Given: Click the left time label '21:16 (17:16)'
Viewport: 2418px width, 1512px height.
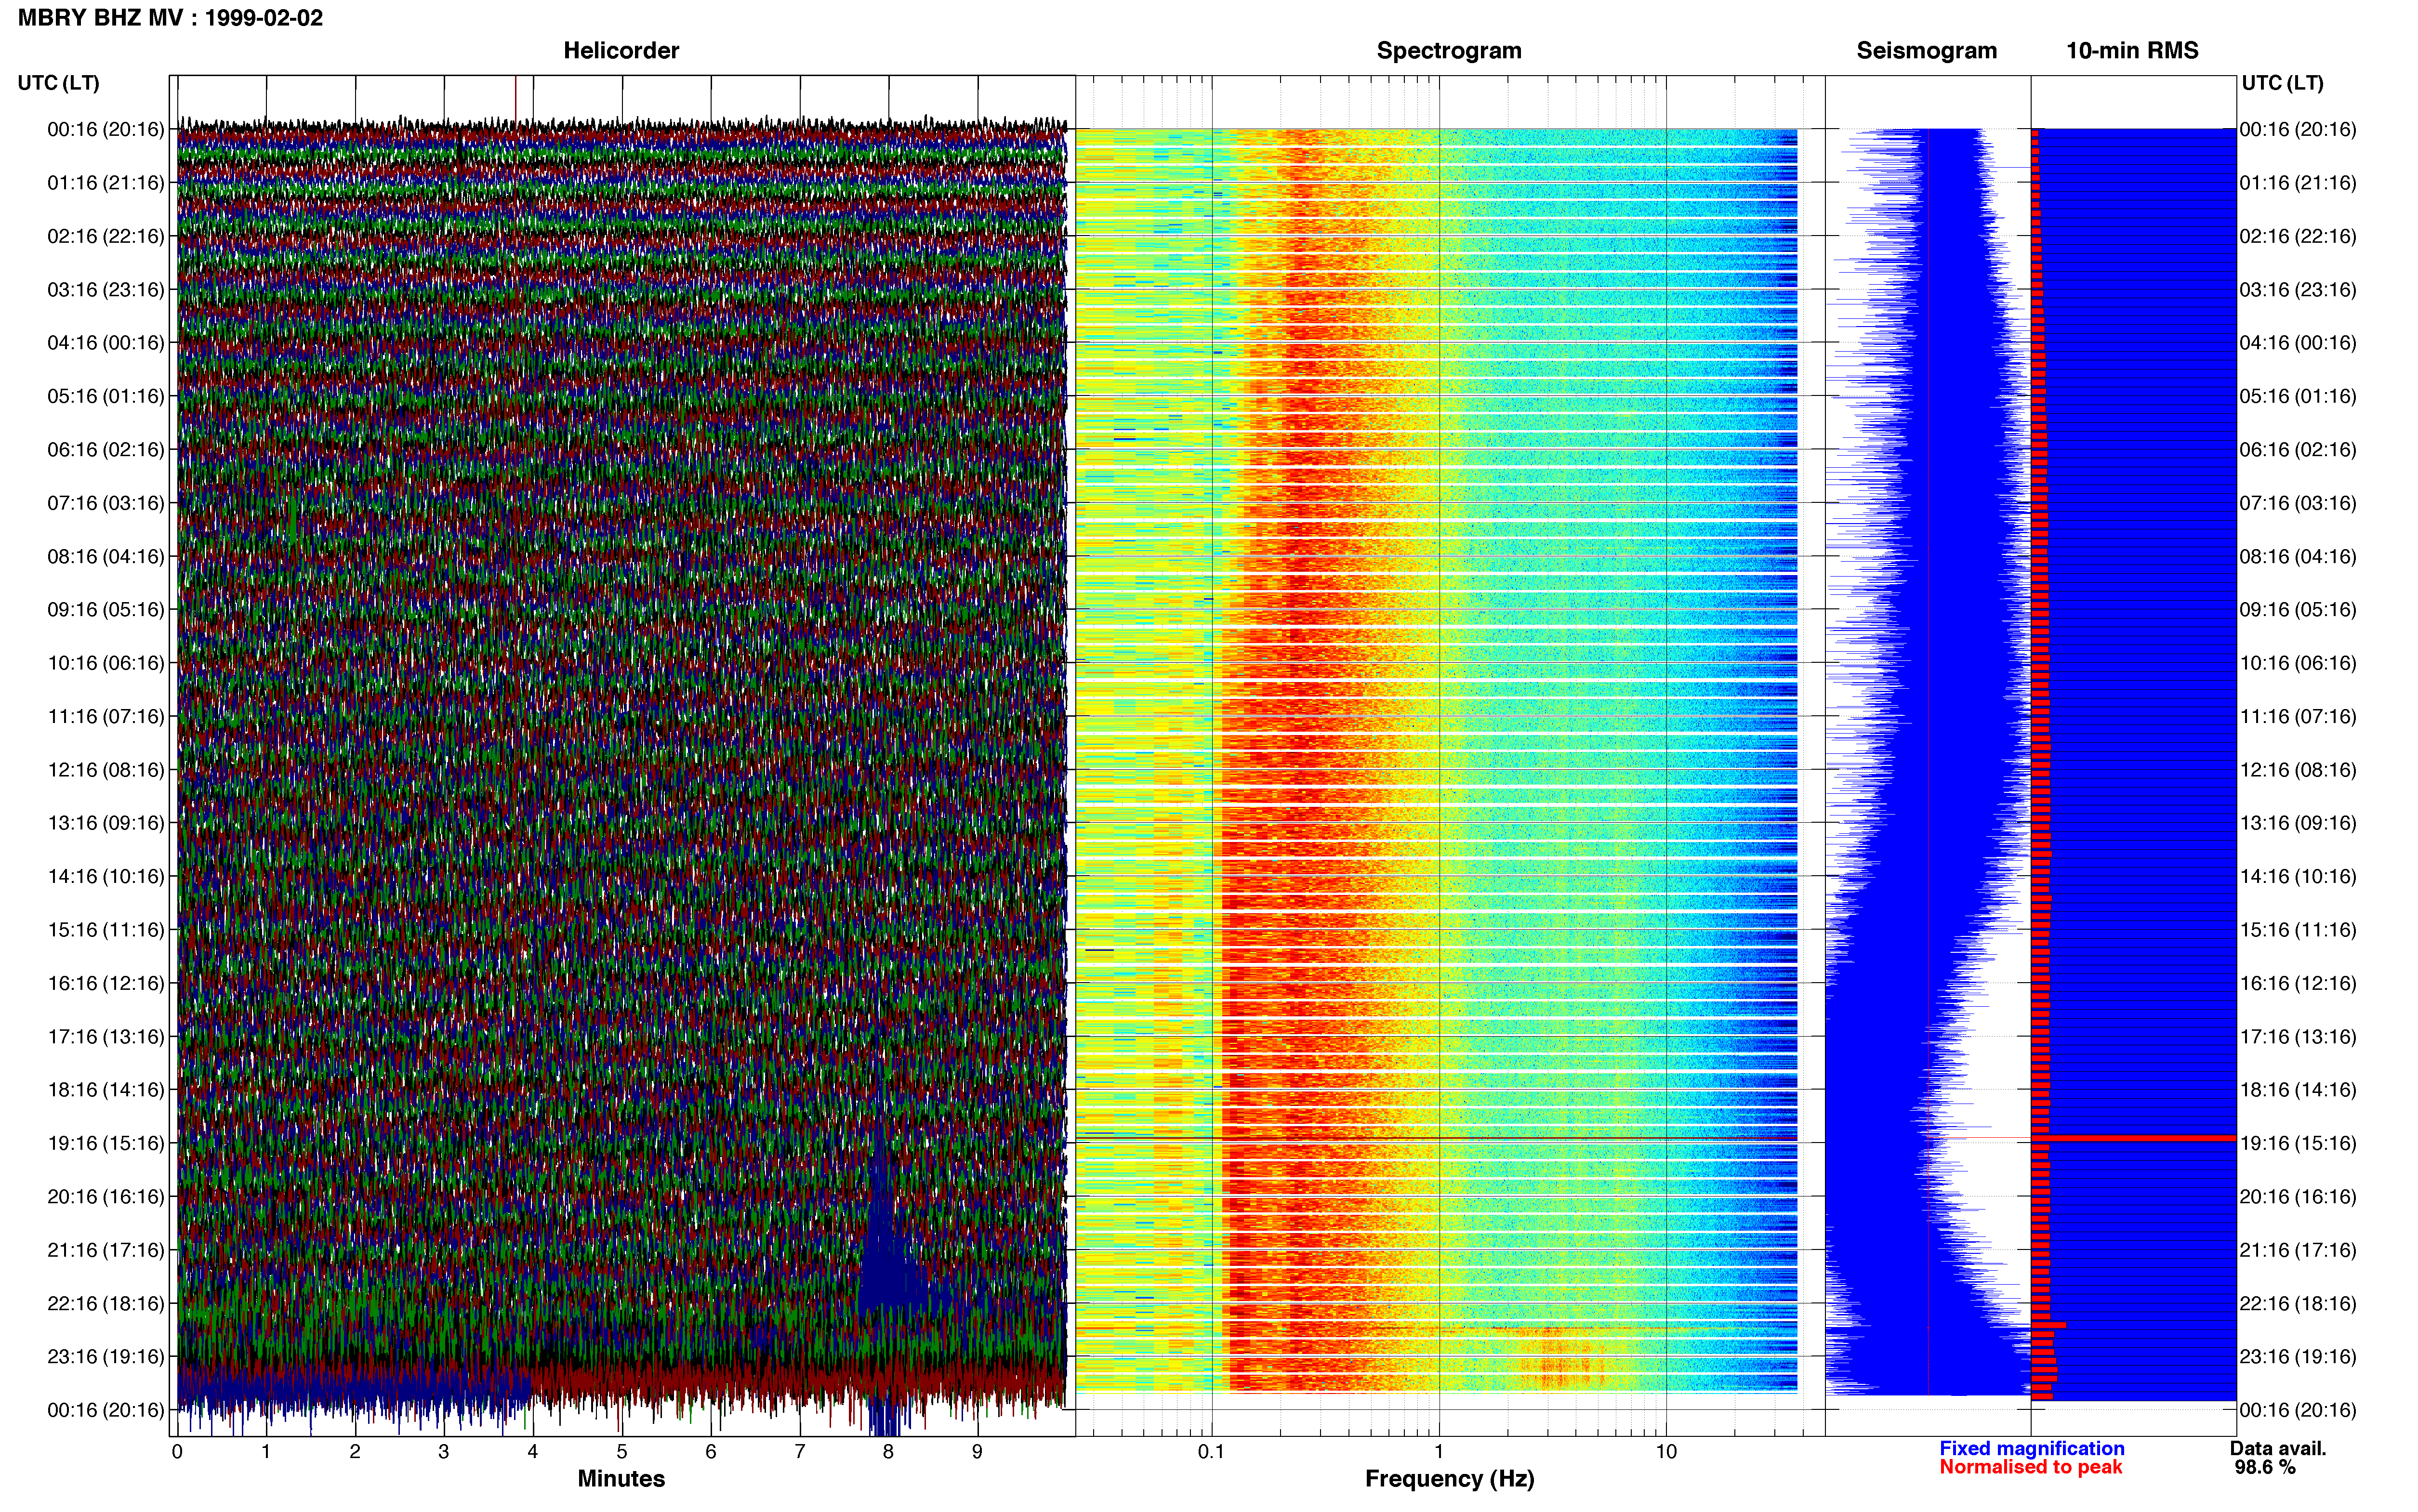Looking at the screenshot, I should (105, 1250).
